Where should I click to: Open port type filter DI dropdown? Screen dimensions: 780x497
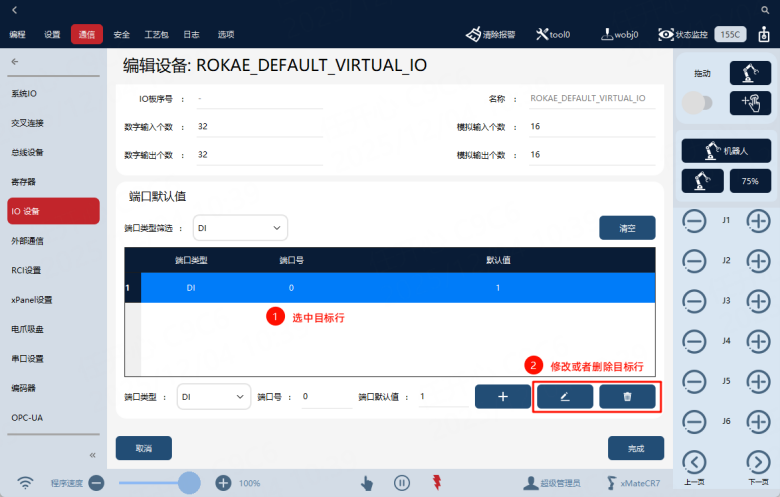point(240,228)
